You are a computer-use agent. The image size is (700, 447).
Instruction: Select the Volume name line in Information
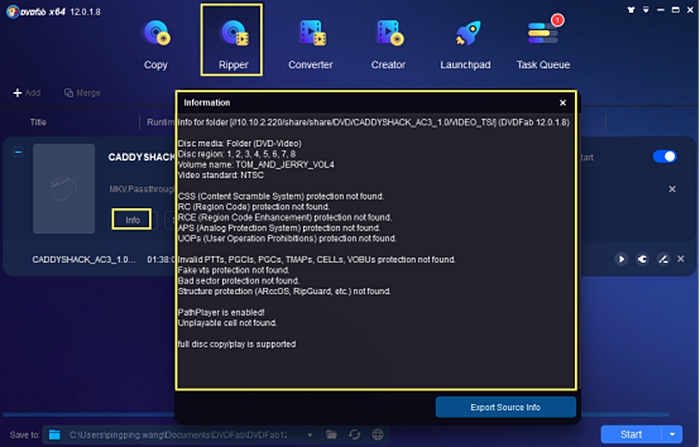[256, 165]
